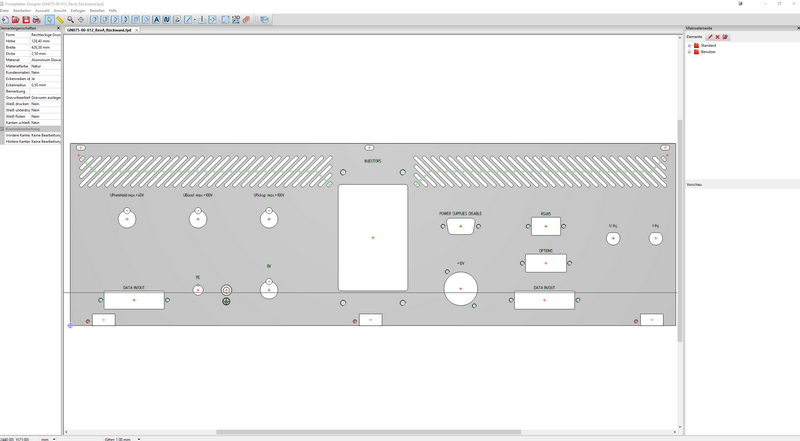The height and width of the screenshot is (441, 800).
Task: Select the OPTIONS rectangular cutout
Action: [x=545, y=263]
